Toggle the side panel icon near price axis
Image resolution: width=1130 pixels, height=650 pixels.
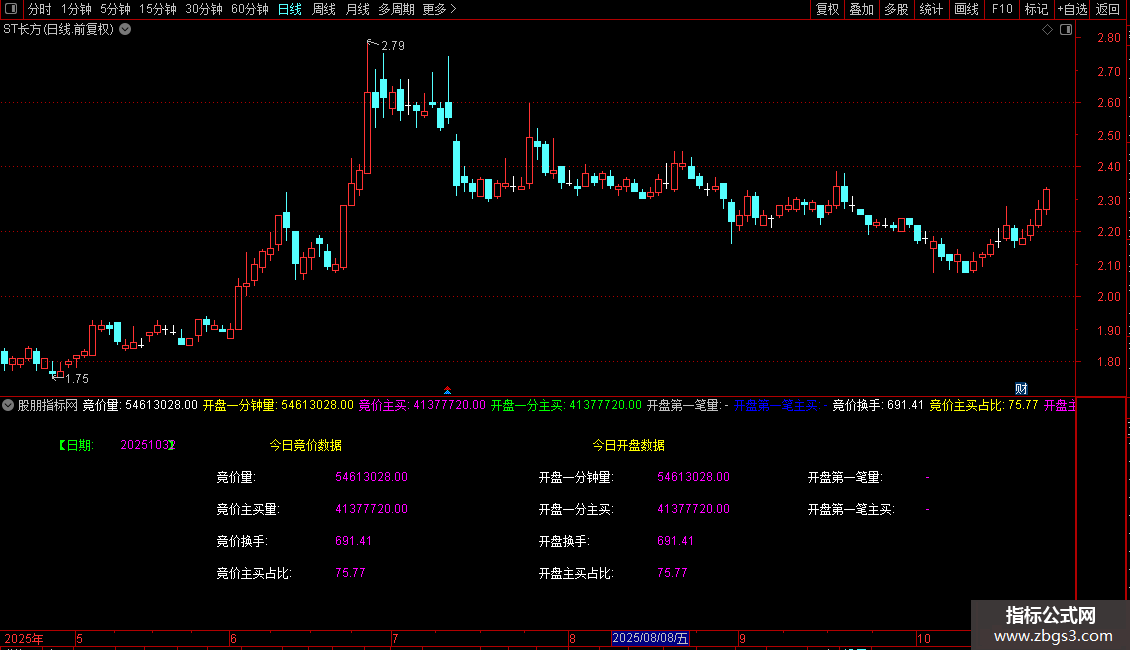[1066, 30]
